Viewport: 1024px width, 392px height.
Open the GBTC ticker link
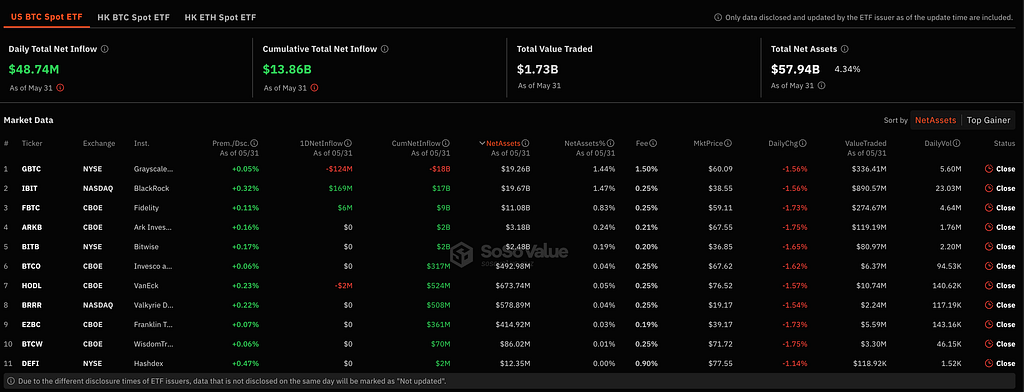click(x=31, y=169)
